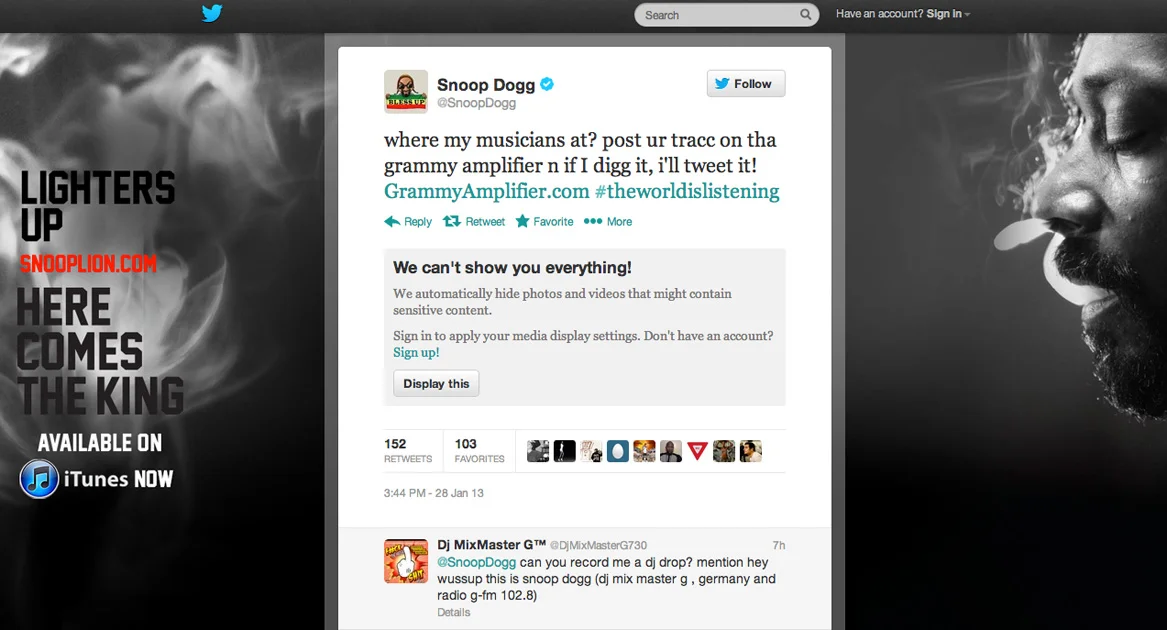Follow Snoop Dogg
This screenshot has height=630, width=1167.
pos(746,83)
